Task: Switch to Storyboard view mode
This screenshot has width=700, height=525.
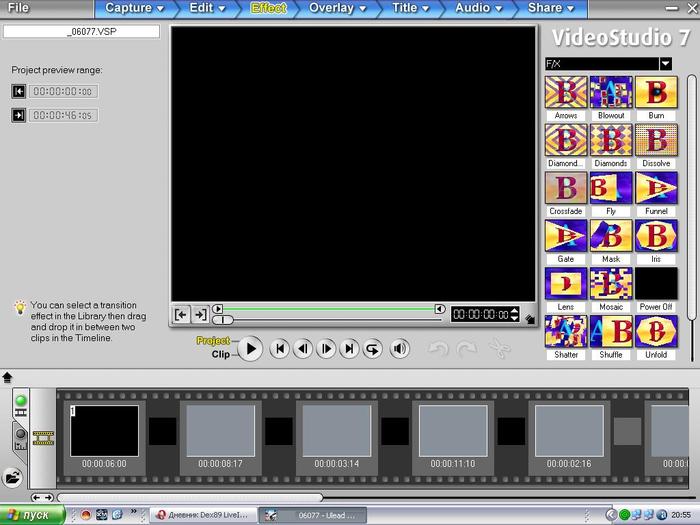Action: (x=21, y=404)
